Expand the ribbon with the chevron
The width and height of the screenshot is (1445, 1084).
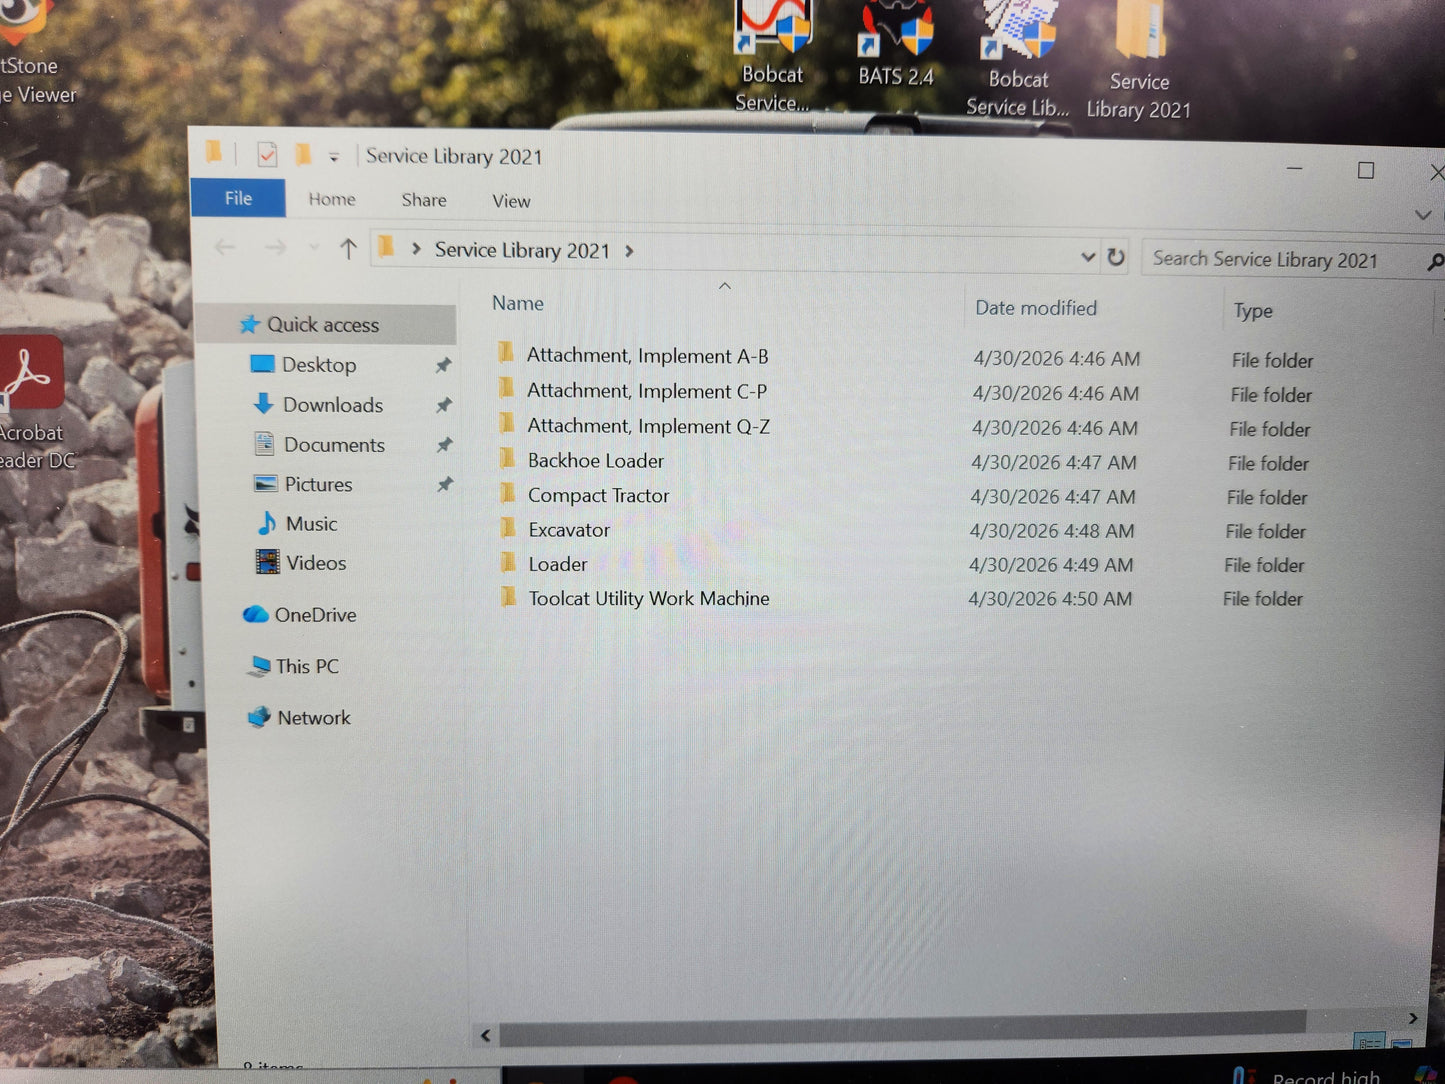[x=1423, y=215]
